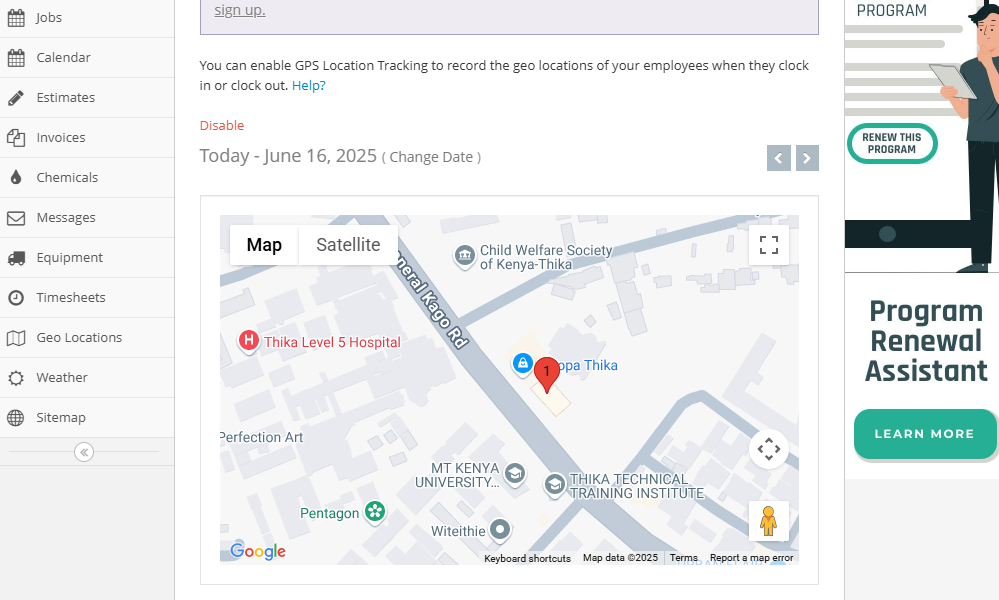Click the Messages envelope icon

click(16, 218)
